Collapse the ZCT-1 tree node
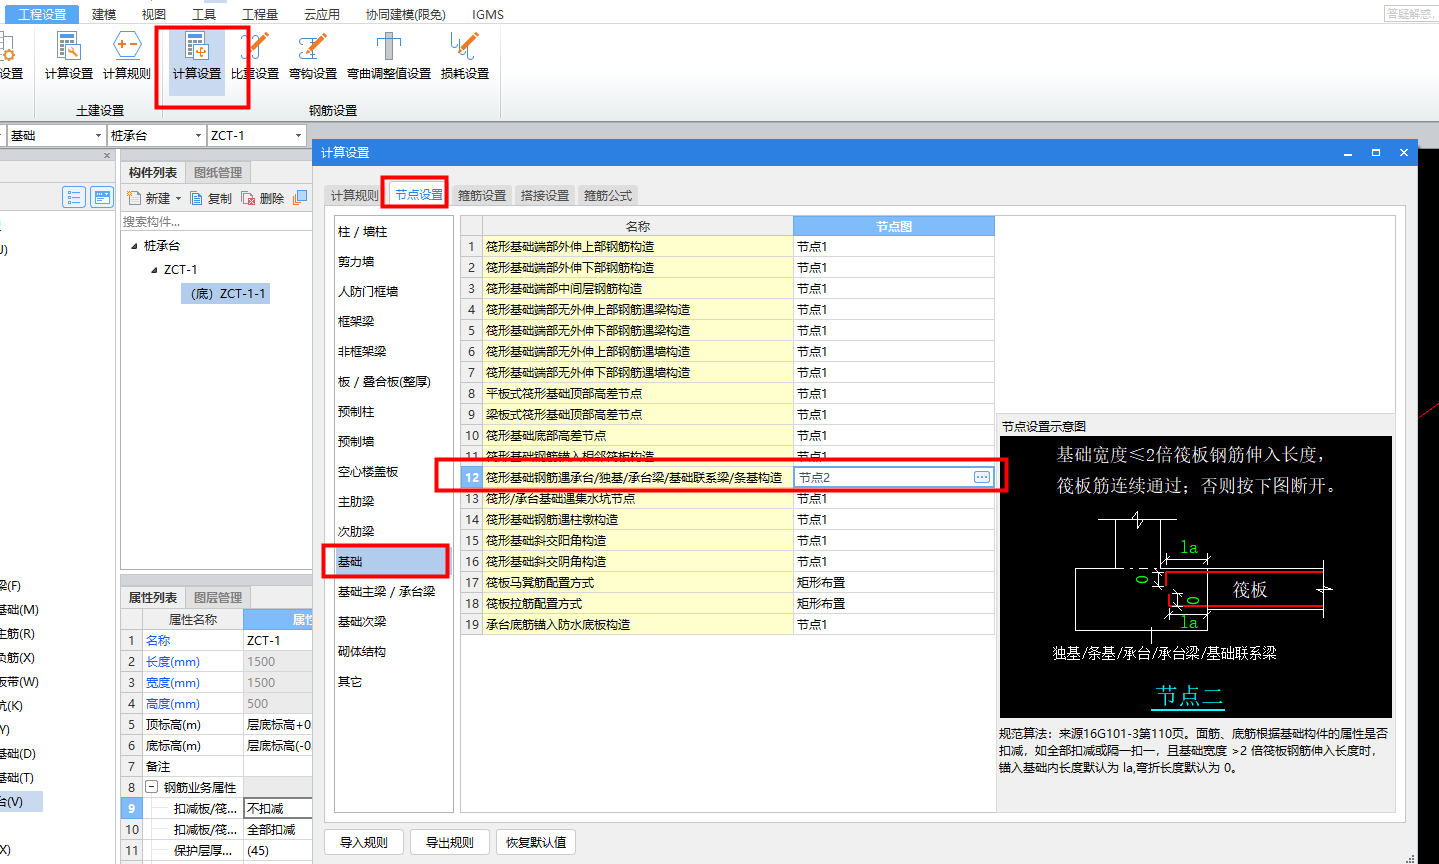Image resolution: width=1439 pixels, height=864 pixels. (154, 270)
